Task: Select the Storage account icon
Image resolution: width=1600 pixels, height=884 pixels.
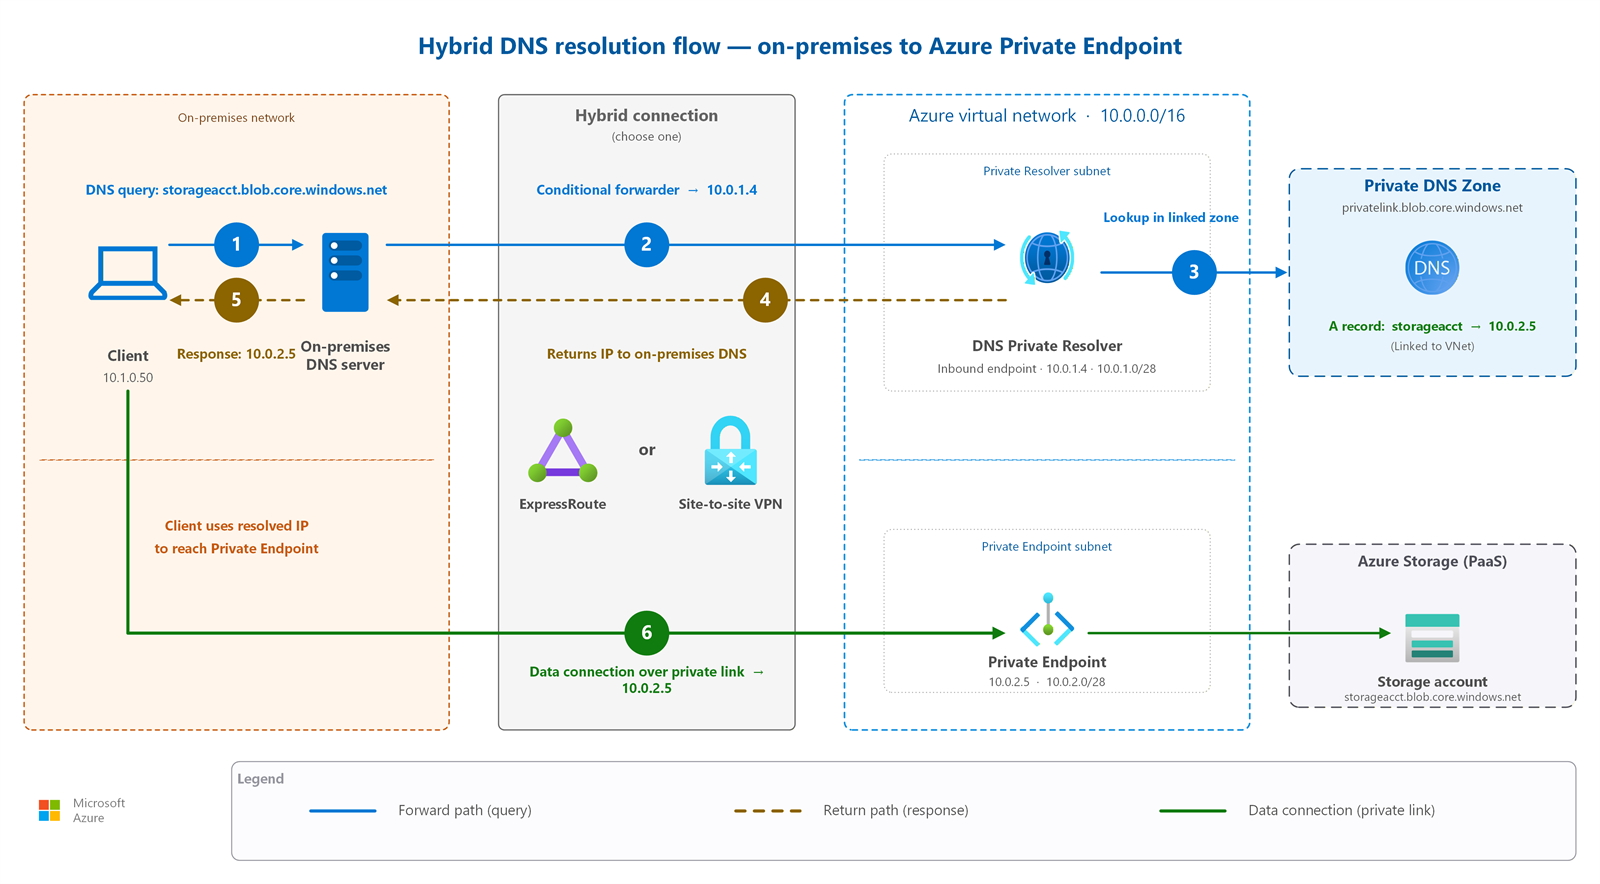Action: point(1432,638)
